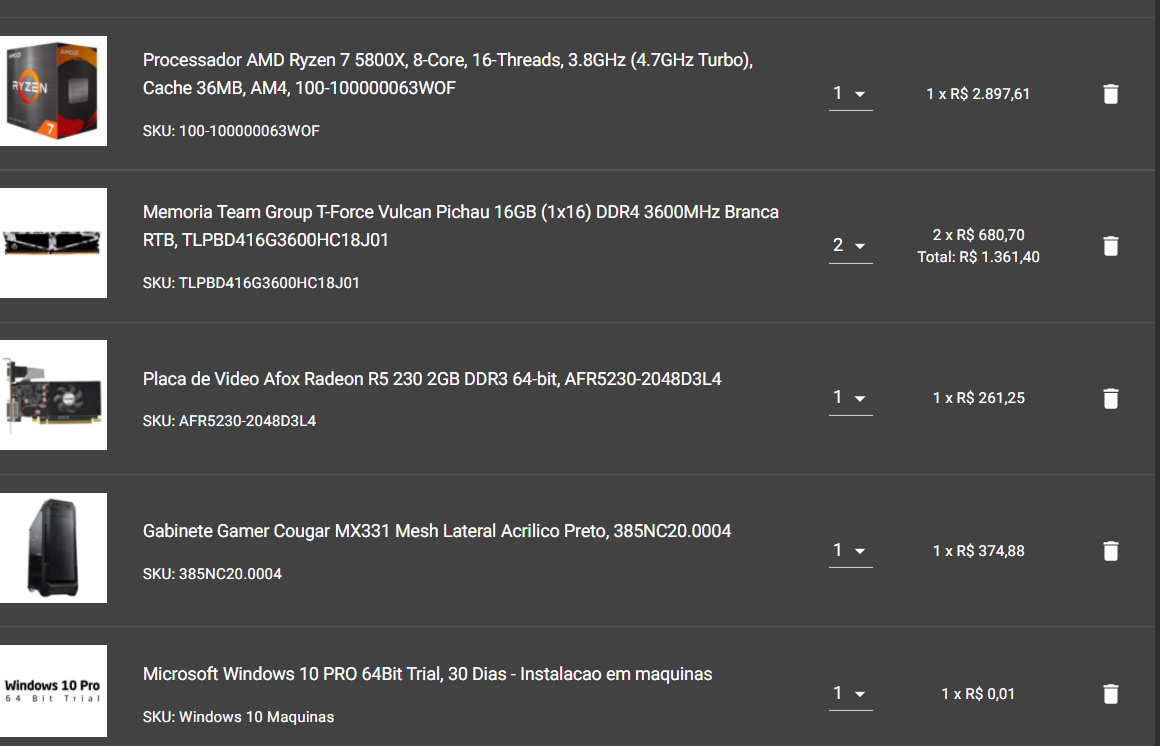
Task: Delete Windows 10 PRO Trial item
Action: pyautogui.click(x=1110, y=693)
